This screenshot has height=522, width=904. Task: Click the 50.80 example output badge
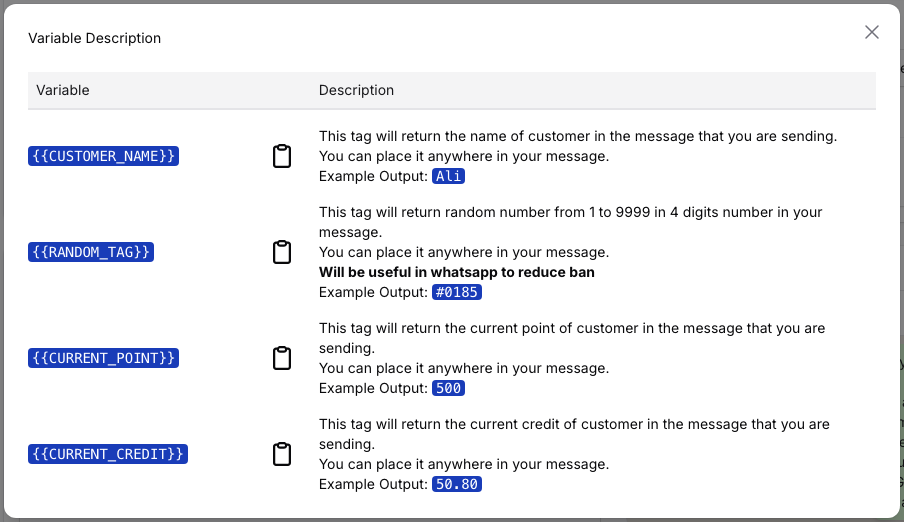[457, 484]
